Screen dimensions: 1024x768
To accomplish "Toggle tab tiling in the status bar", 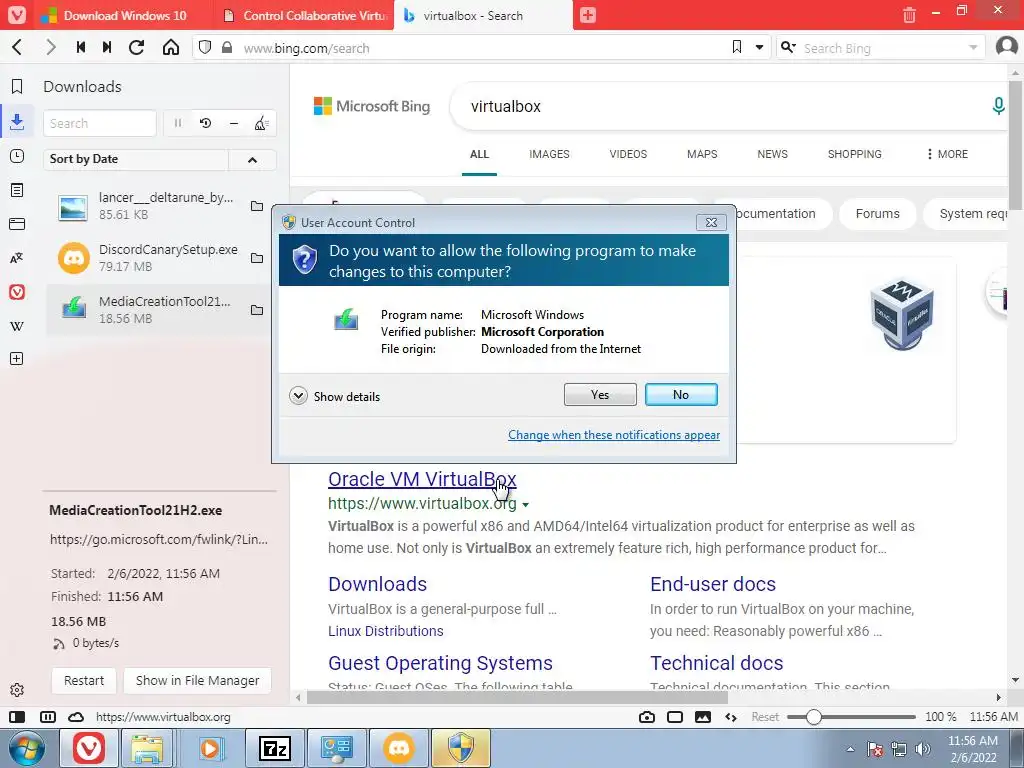I will [x=48, y=717].
